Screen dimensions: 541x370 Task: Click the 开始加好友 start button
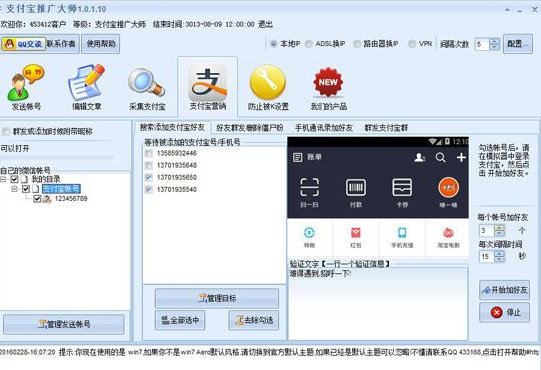pyautogui.click(x=504, y=290)
